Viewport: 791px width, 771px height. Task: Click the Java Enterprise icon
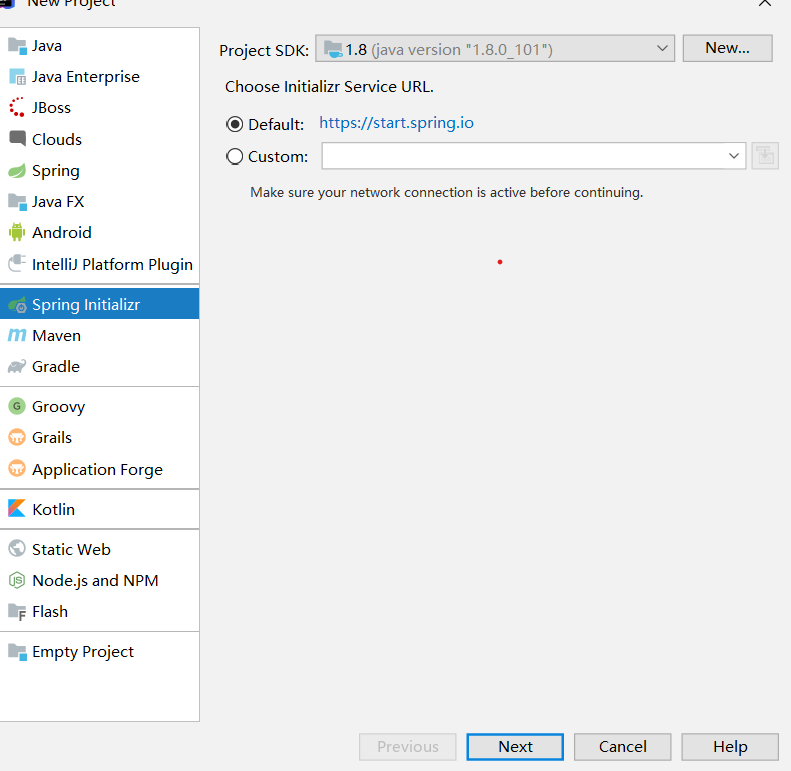point(17,77)
